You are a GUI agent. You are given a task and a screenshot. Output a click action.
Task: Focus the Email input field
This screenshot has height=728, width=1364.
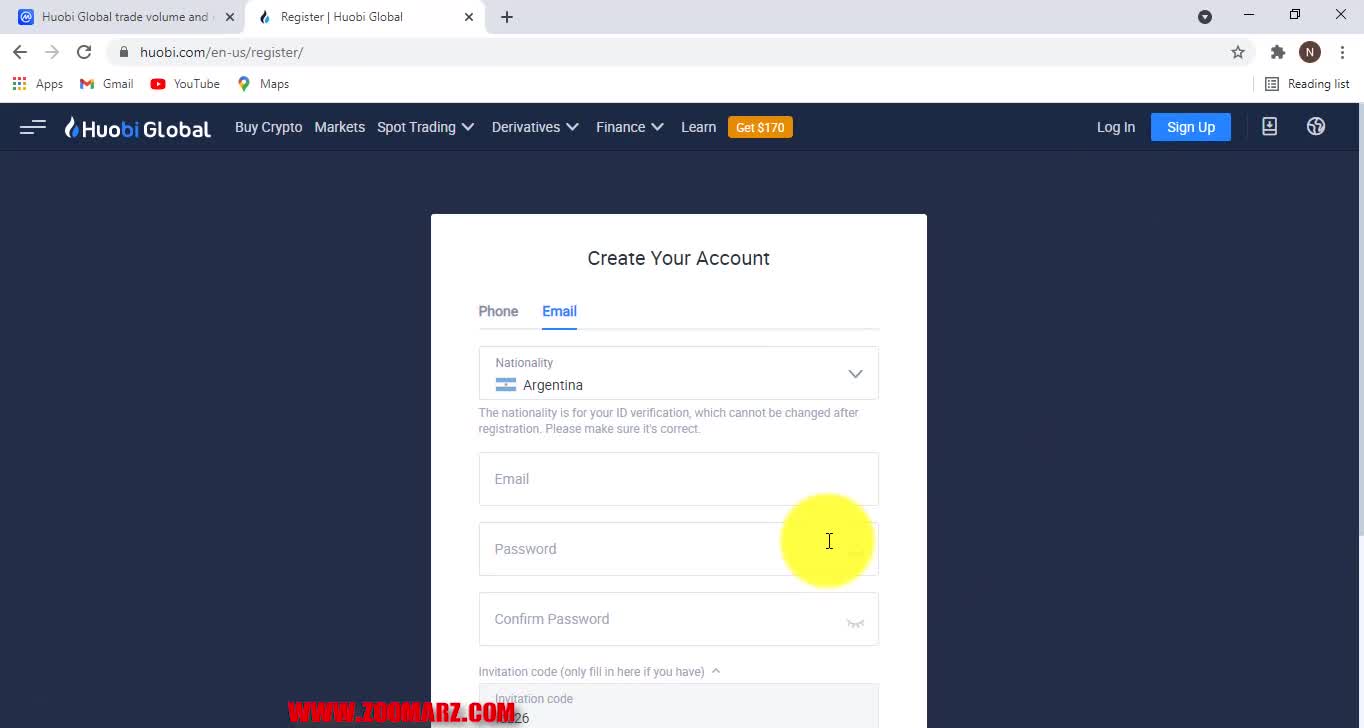(679, 479)
